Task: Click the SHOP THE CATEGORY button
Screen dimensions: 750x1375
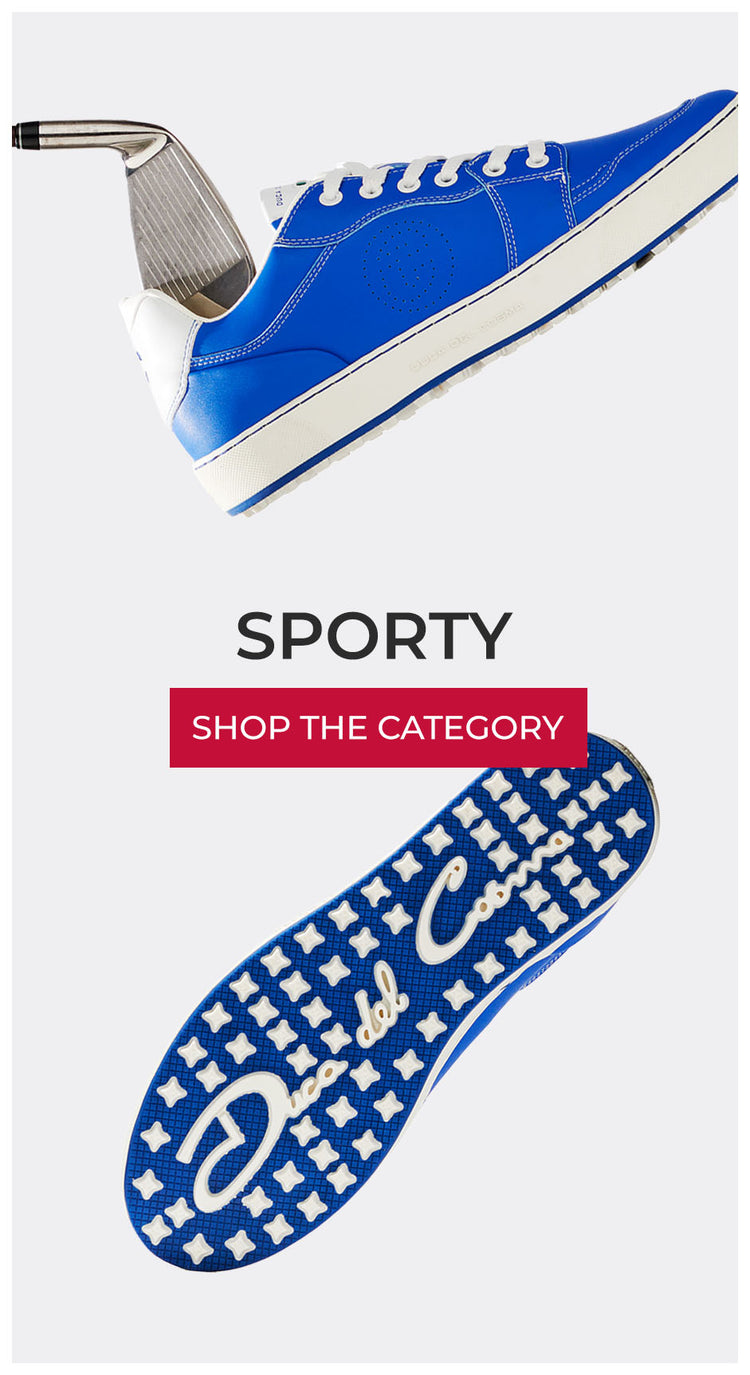Action: click(378, 727)
